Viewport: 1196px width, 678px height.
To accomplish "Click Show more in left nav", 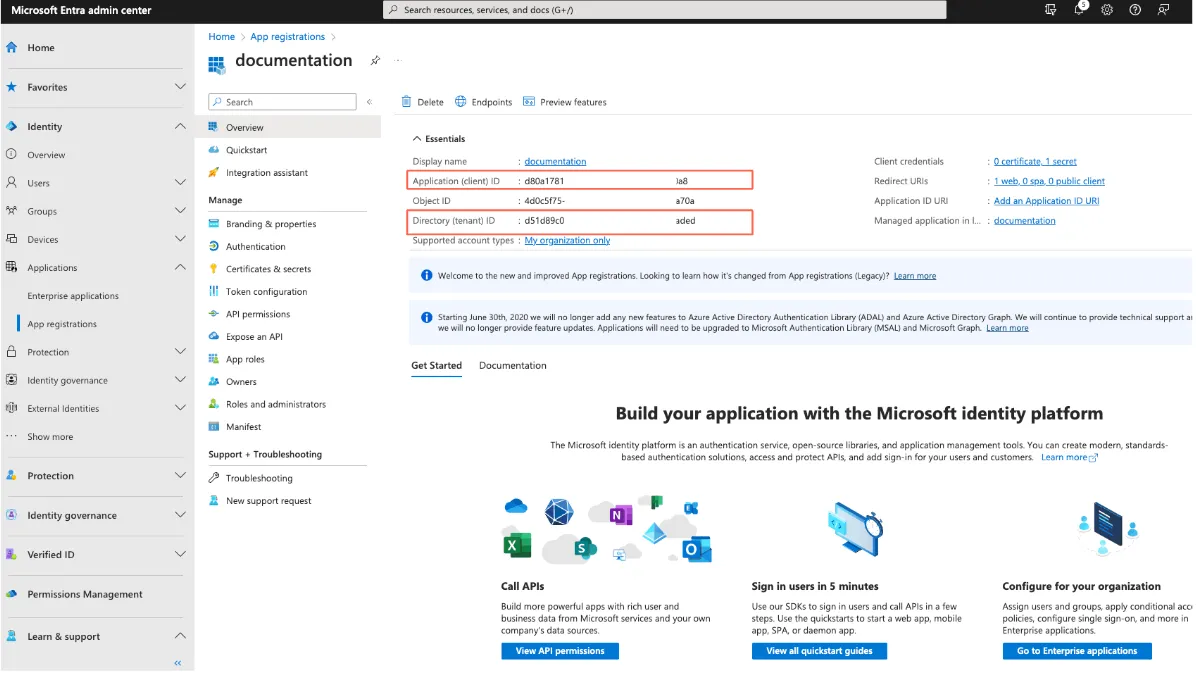I will pyautogui.click(x=50, y=437).
